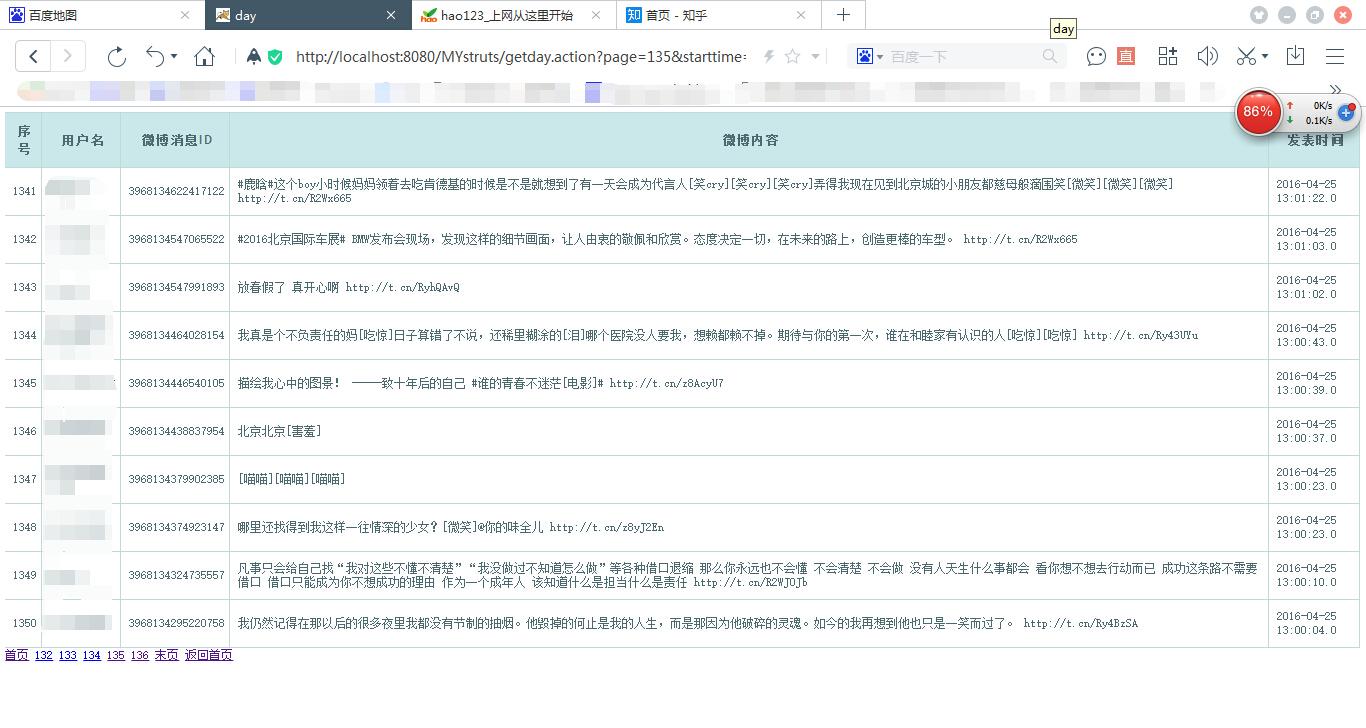1366x728 pixels.
Task: Click the 86% speed indicator ball
Action: [1257, 112]
